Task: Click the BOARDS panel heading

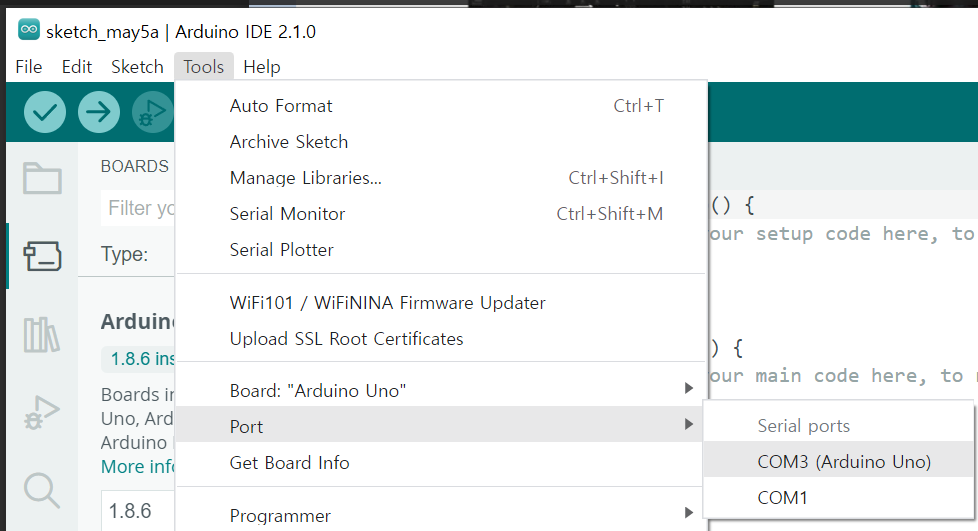Action: pyautogui.click(x=135, y=167)
